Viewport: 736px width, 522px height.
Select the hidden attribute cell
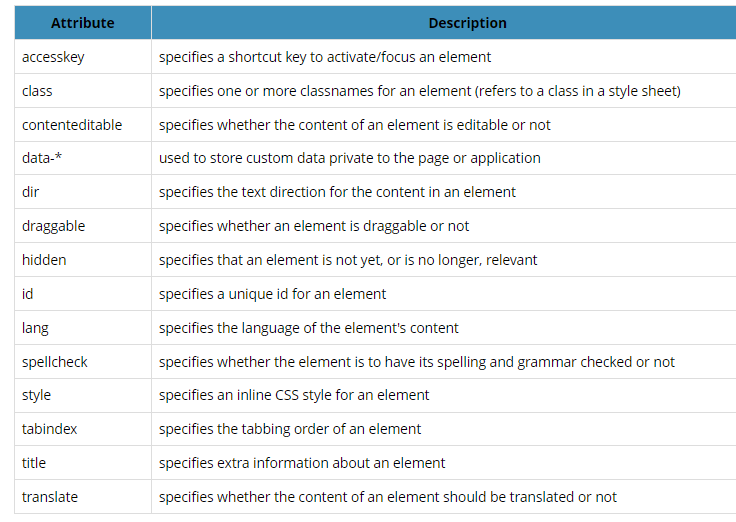click(44, 260)
